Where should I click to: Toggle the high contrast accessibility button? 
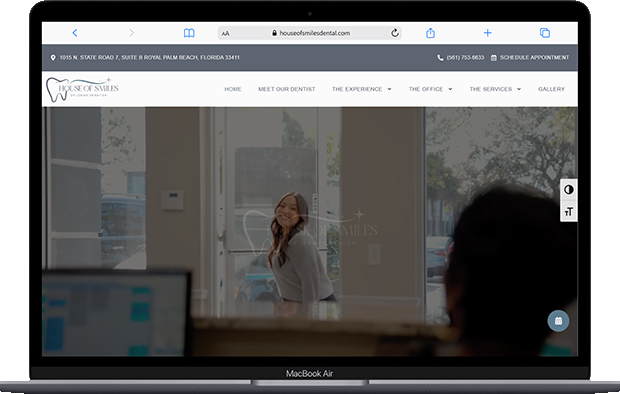569,190
